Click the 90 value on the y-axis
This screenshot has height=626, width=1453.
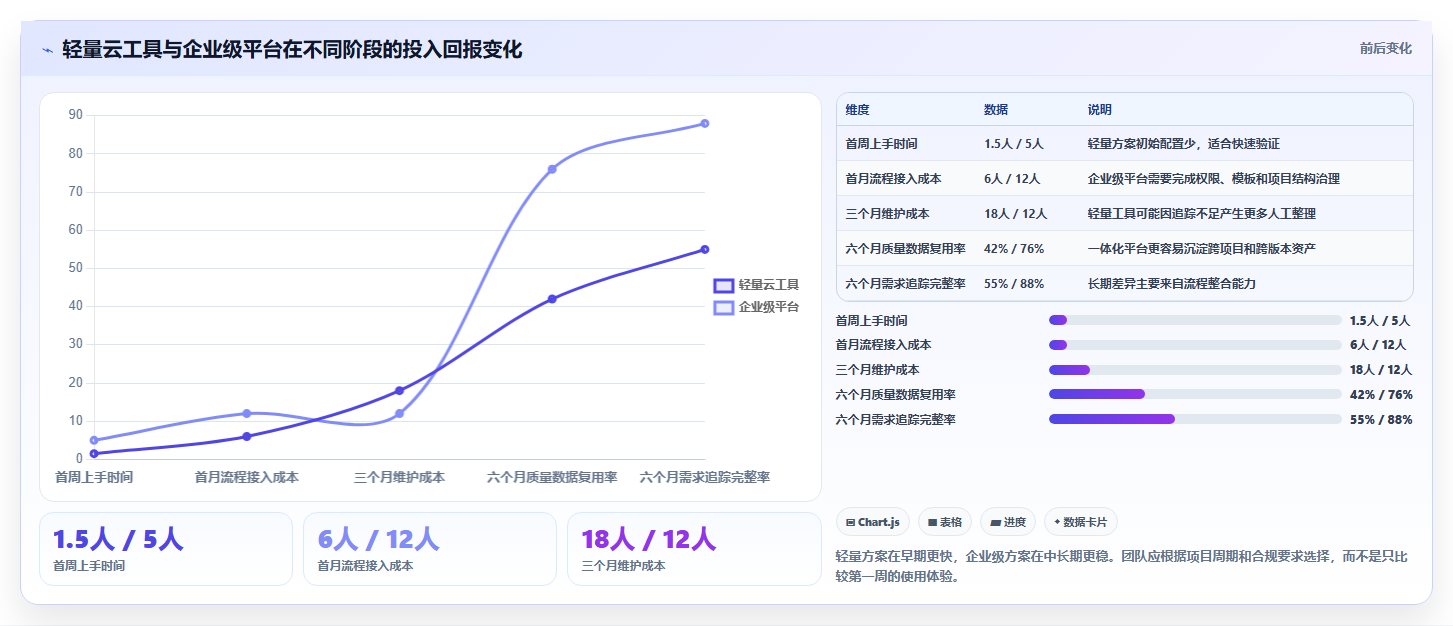tap(75, 115)
